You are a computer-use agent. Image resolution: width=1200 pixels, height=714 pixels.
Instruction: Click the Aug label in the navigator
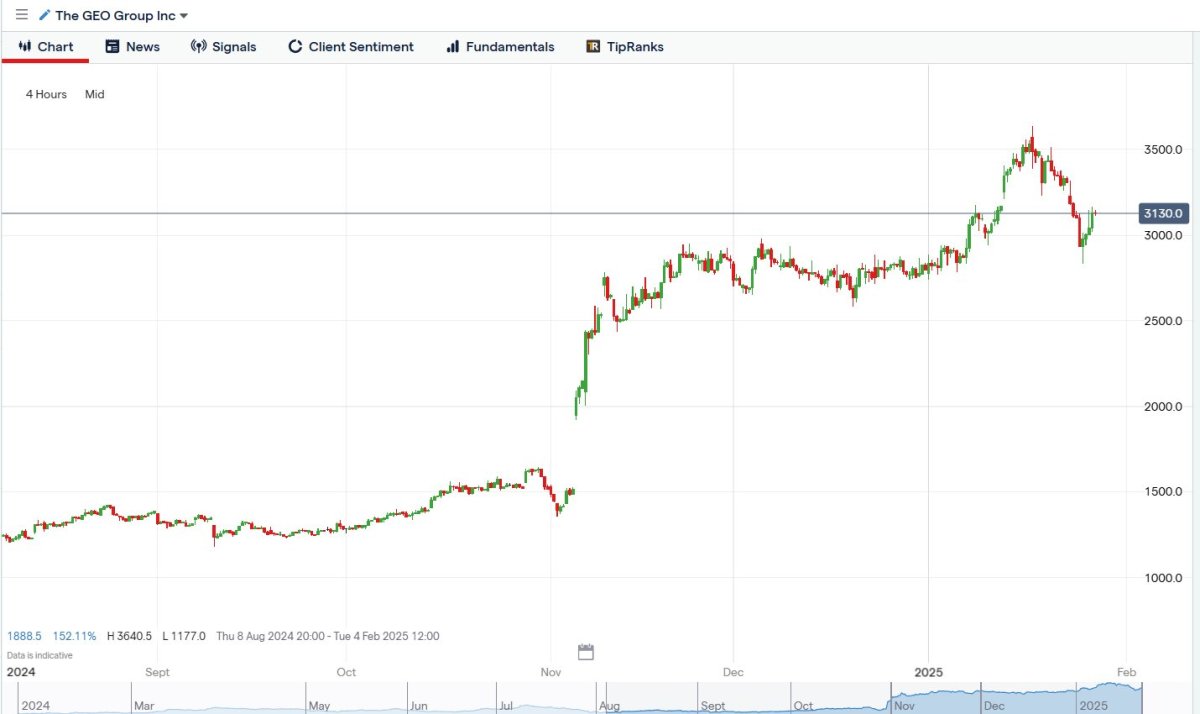(609, 706)
